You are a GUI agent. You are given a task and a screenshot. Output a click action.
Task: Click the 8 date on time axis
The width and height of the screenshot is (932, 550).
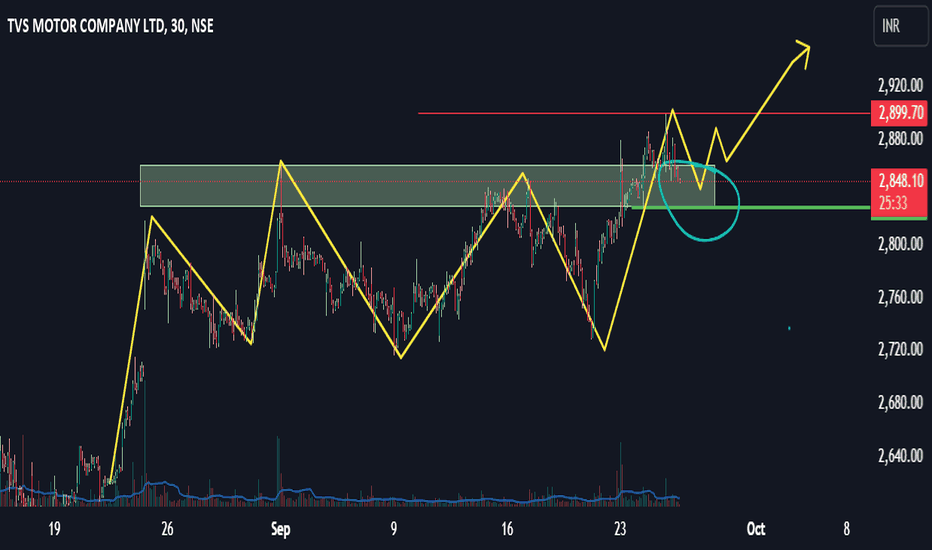pyautogui.click(x=846, y=529)
